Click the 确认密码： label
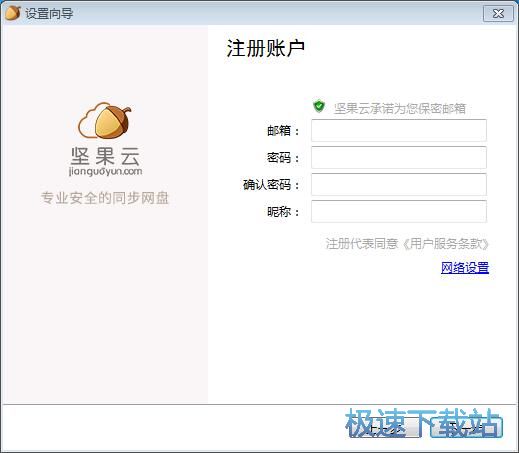519x453 pixels. [271, 185]
